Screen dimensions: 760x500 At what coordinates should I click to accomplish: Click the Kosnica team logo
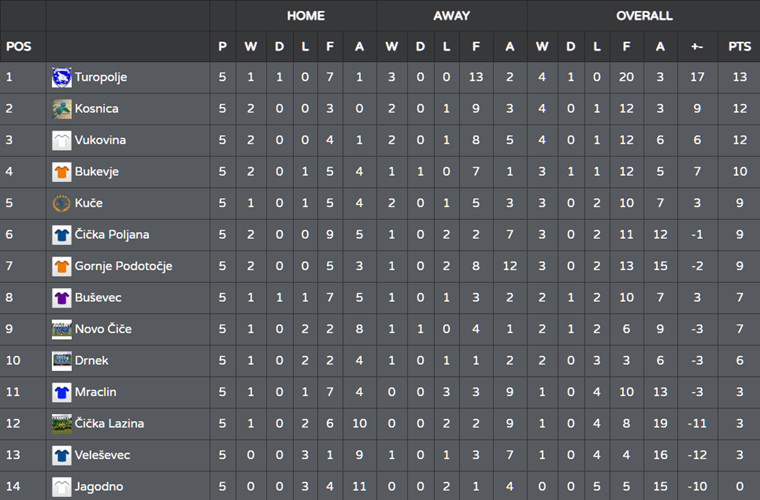[x=62, y=109]
